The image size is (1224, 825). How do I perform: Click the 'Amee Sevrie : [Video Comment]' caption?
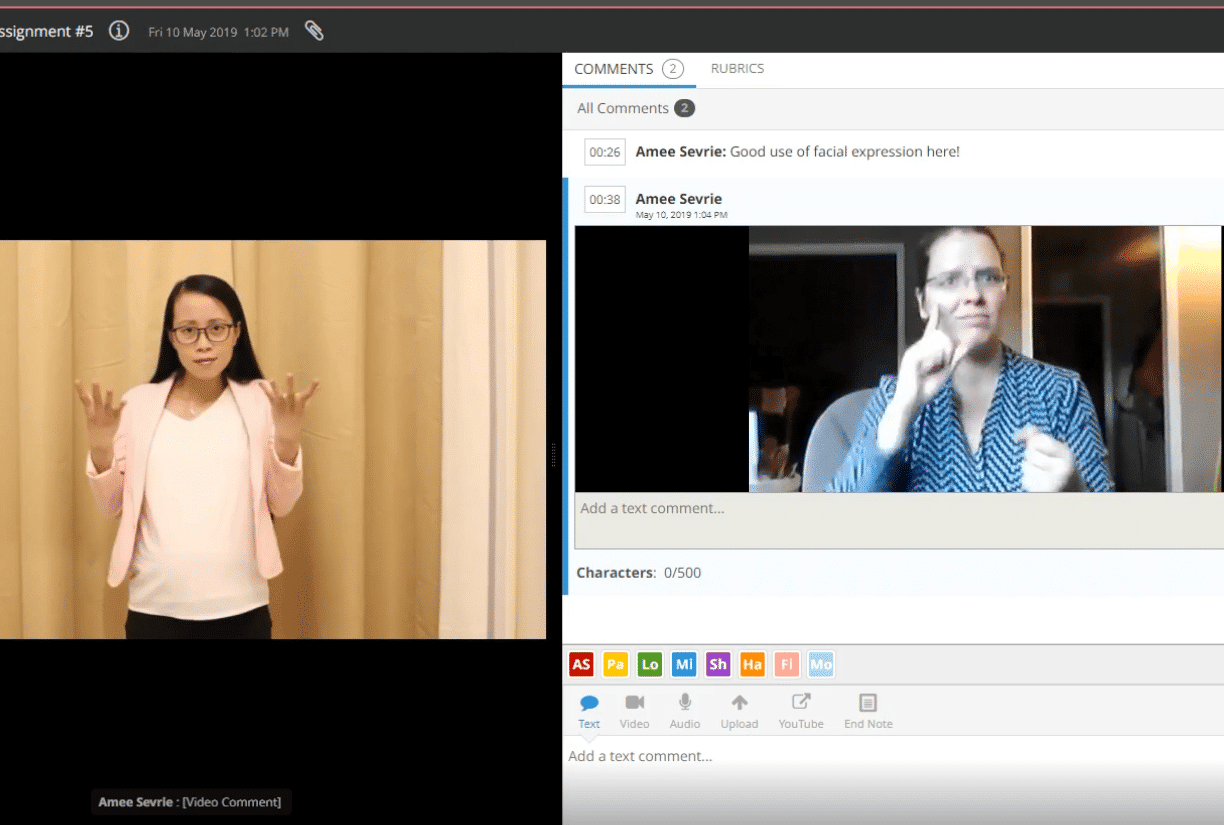190,802
